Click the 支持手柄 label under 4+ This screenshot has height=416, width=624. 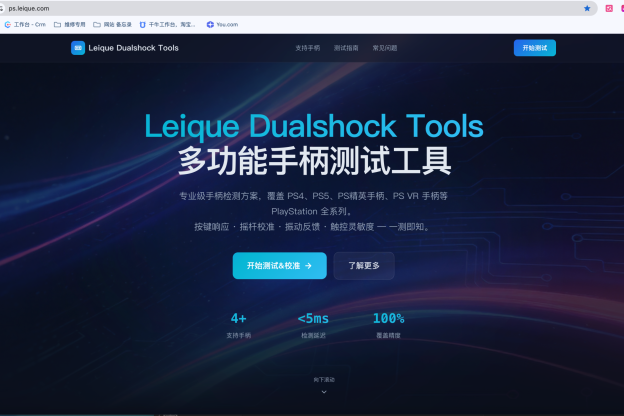point(238,336)
